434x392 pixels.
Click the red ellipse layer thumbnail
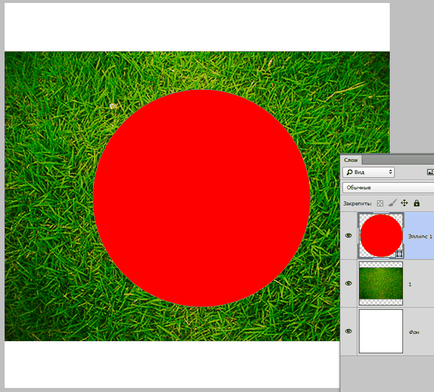click(x=381, y=236)
